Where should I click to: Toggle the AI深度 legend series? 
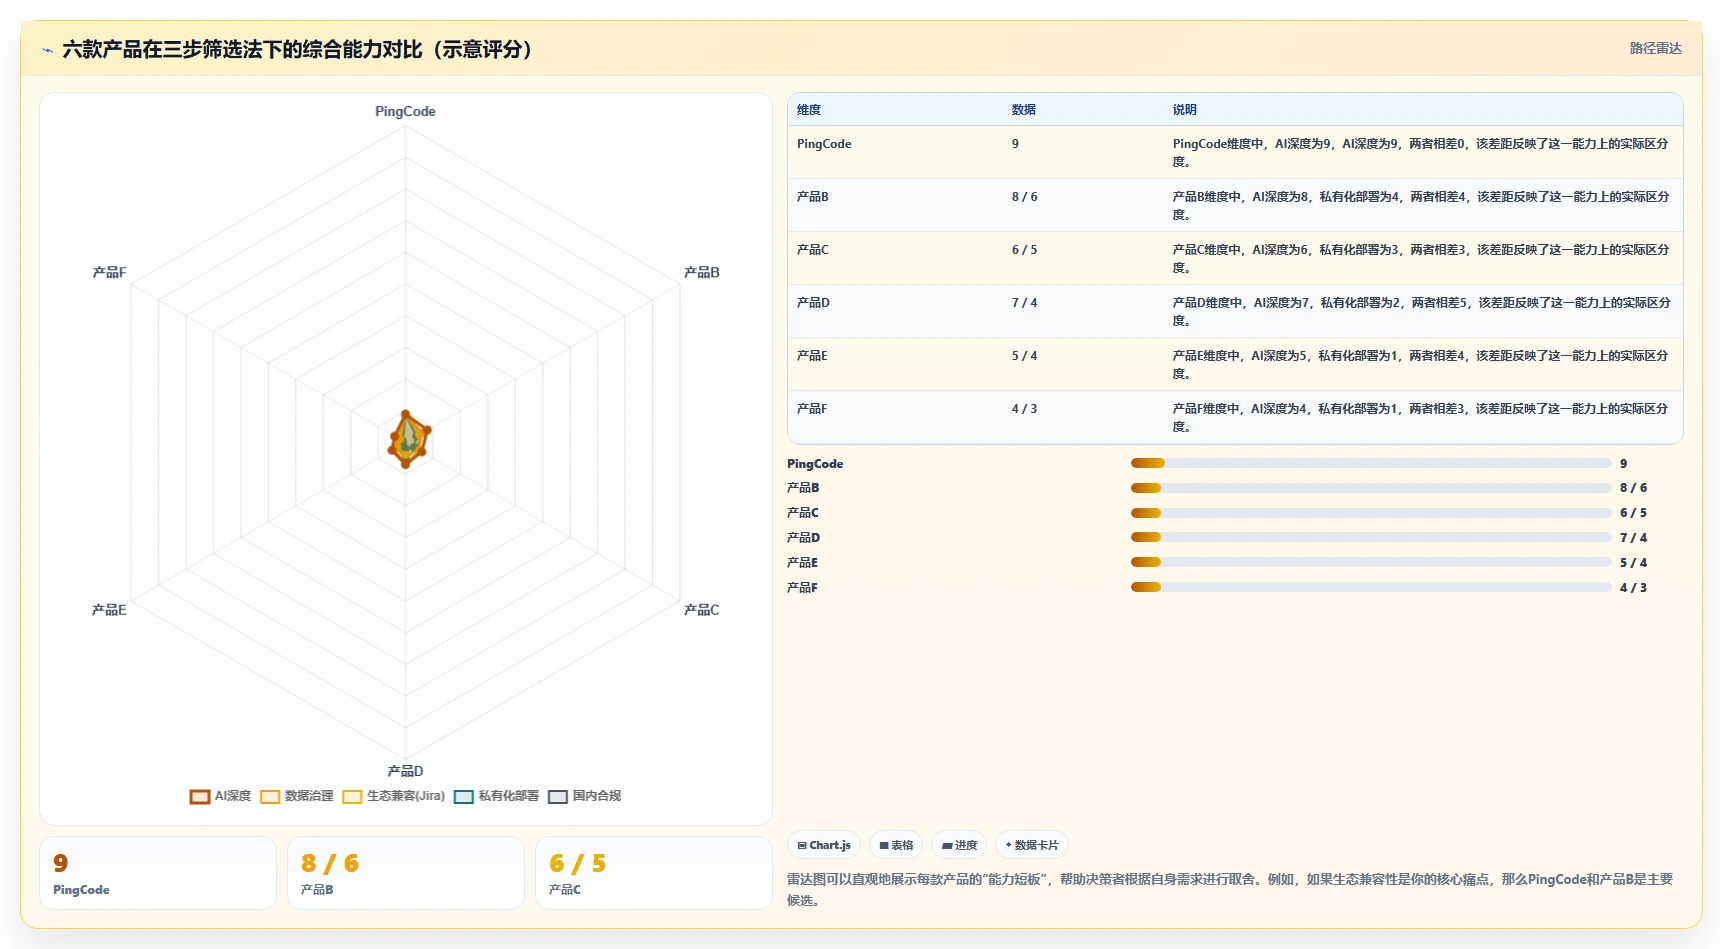(220, 796)
